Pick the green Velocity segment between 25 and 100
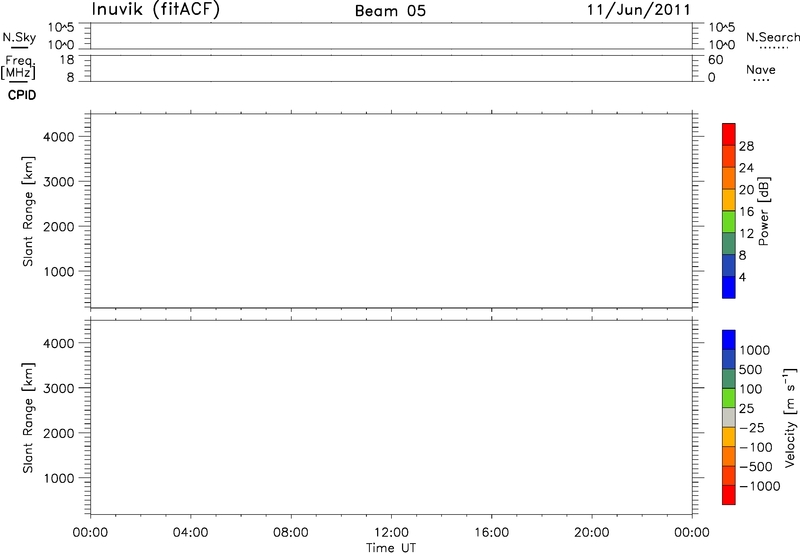This screenshot has height=554, width=800. [x=729, y=398]
